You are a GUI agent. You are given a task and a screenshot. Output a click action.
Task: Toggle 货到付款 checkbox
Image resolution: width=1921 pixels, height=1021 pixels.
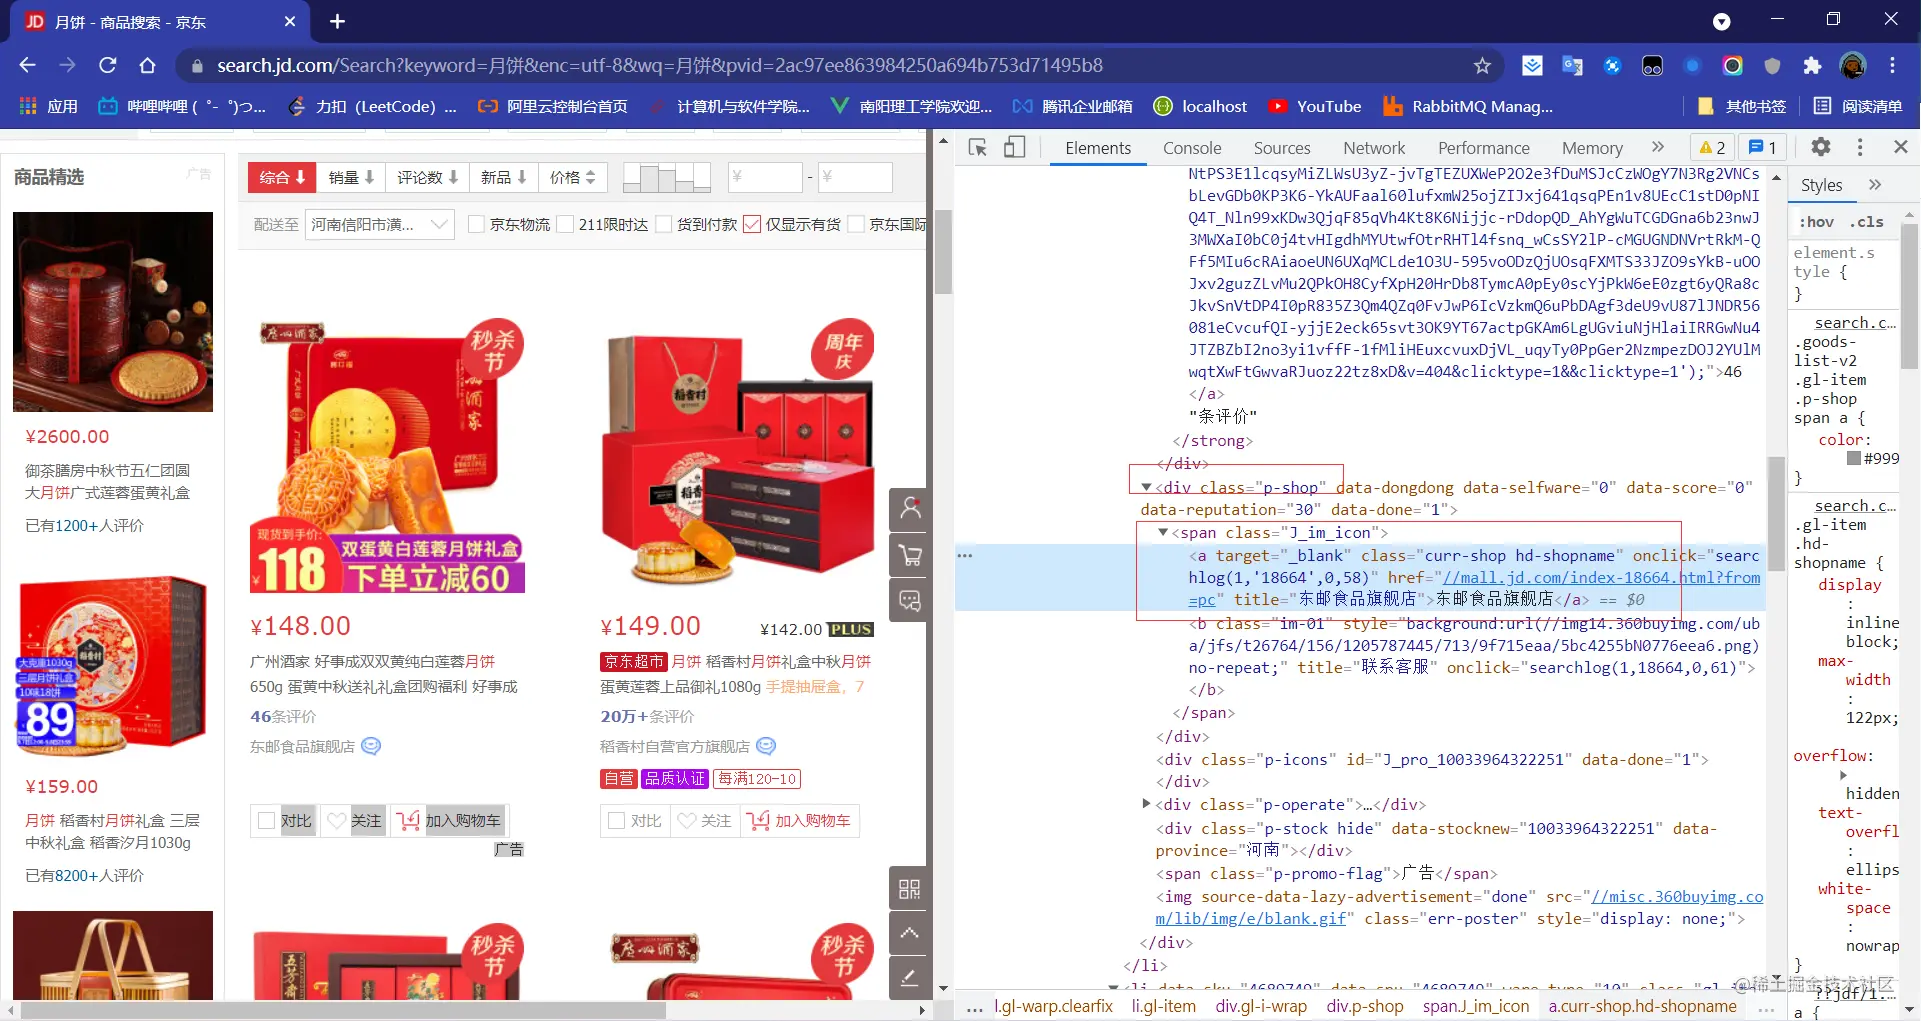(664, 224)
